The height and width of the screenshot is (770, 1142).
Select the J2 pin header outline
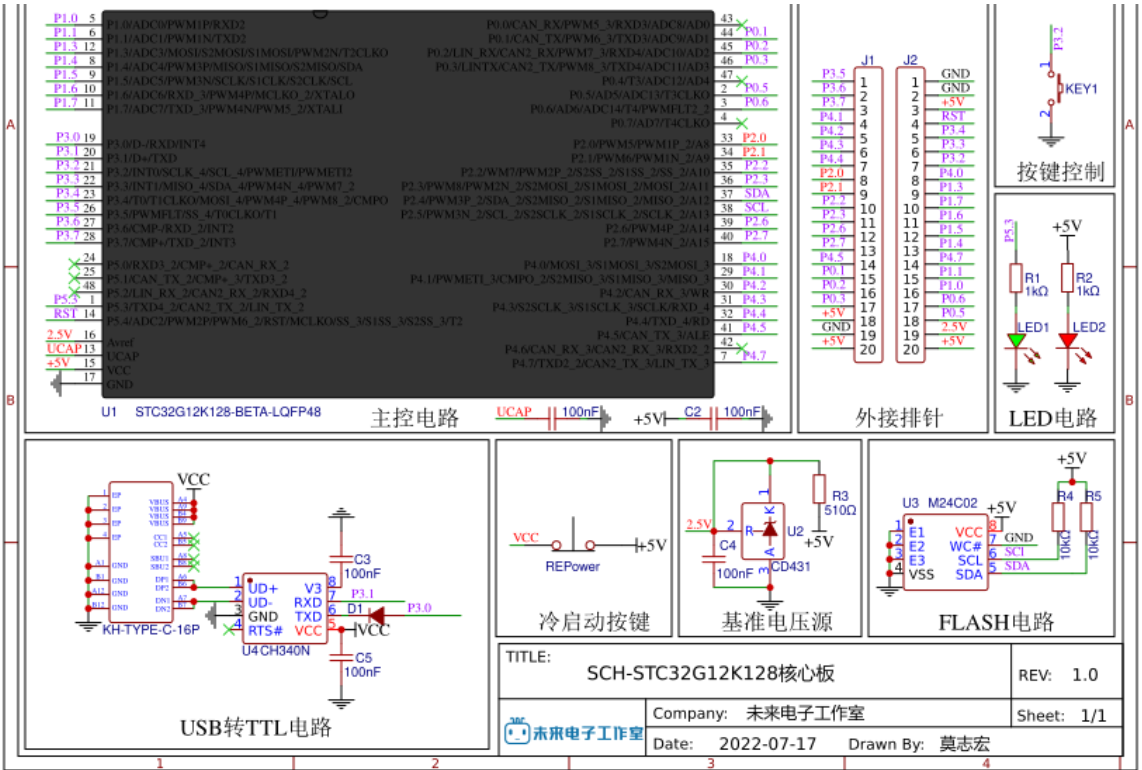[910, 215]
